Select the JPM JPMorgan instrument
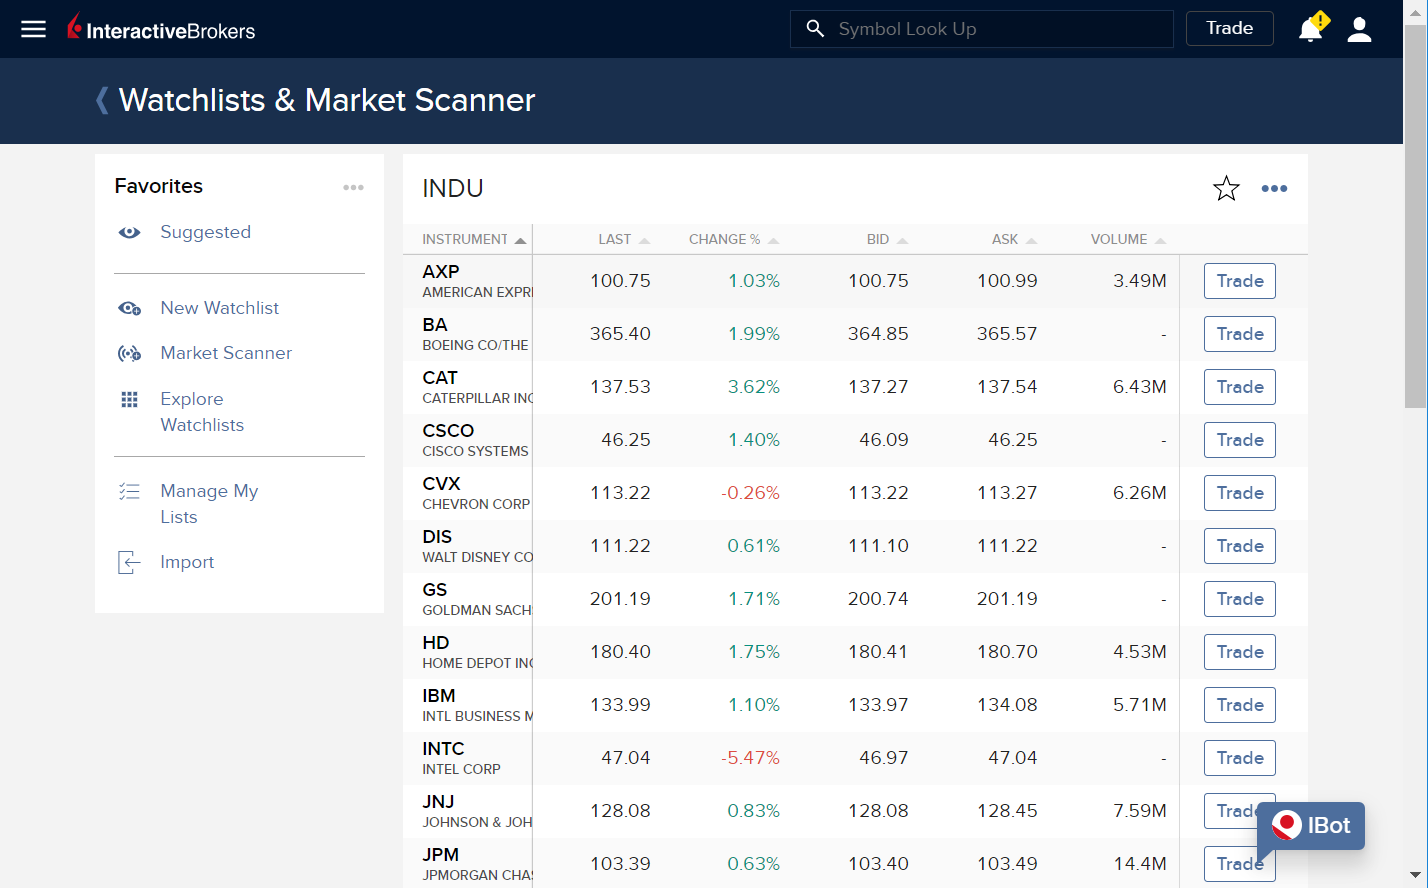This screenshot has width=1428, height=888. pos(477,864)
